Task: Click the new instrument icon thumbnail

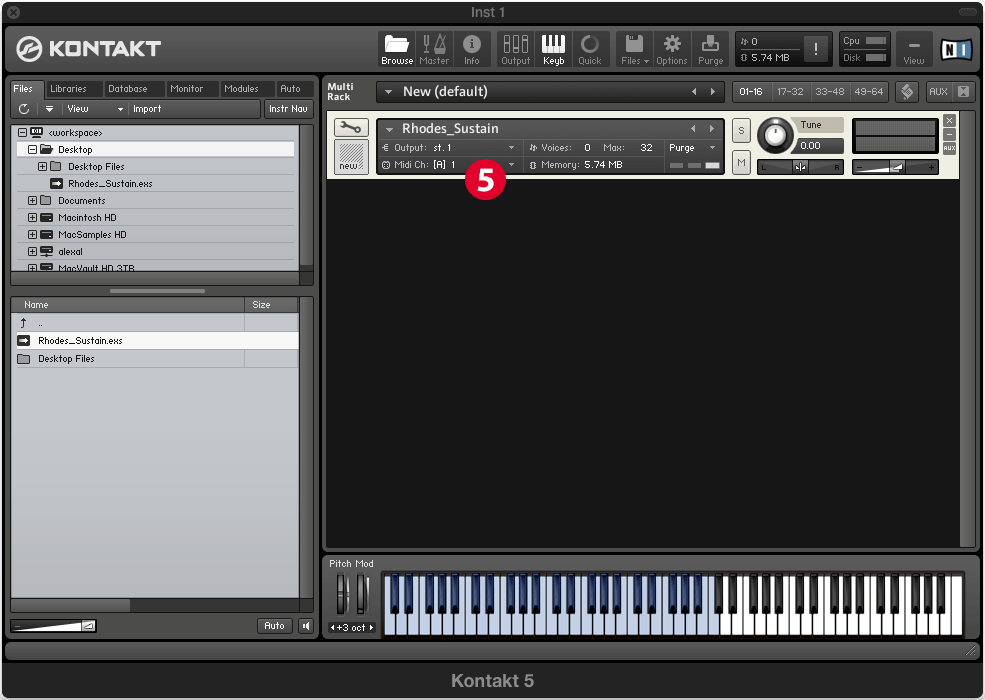Action: click(x=351, y=156)
